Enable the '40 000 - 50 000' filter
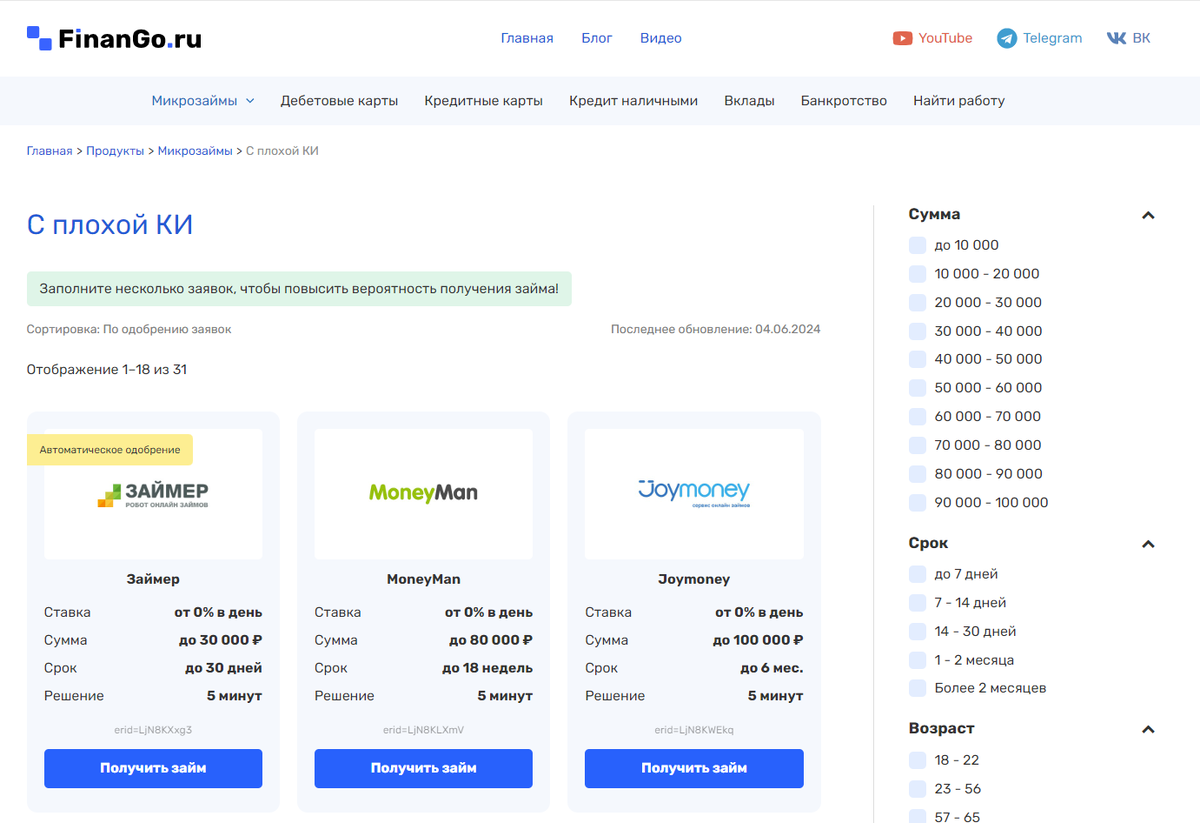Screen dimensions: 1200x823 coord(917,359)
